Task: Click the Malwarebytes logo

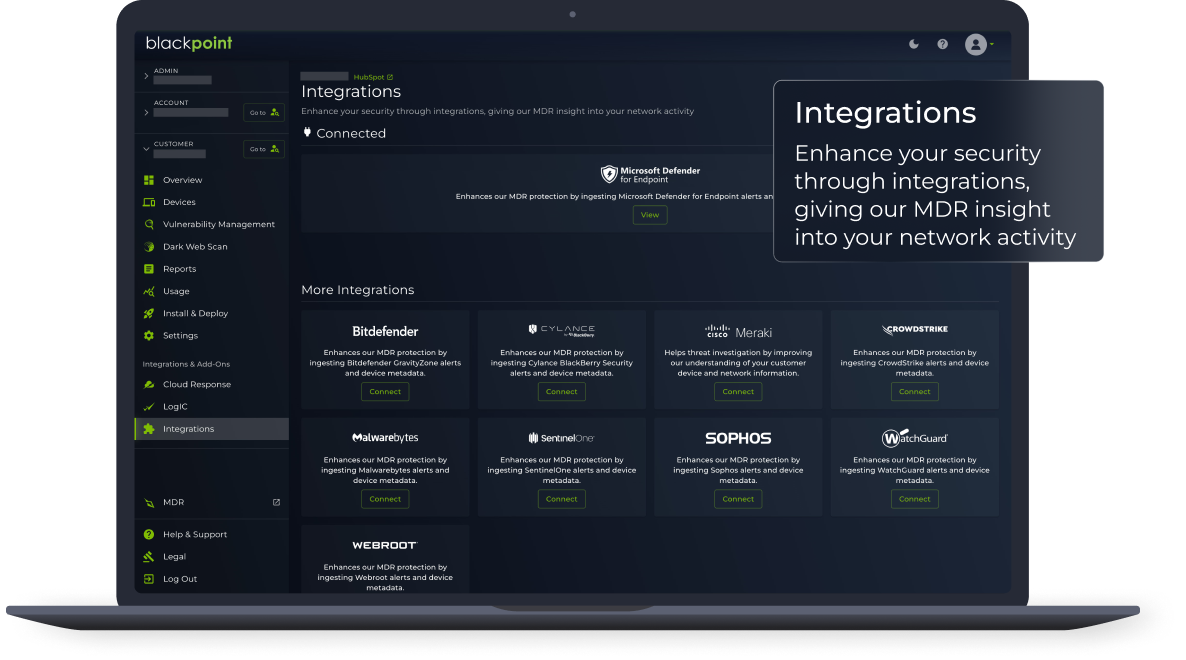Action: (385, 438)
